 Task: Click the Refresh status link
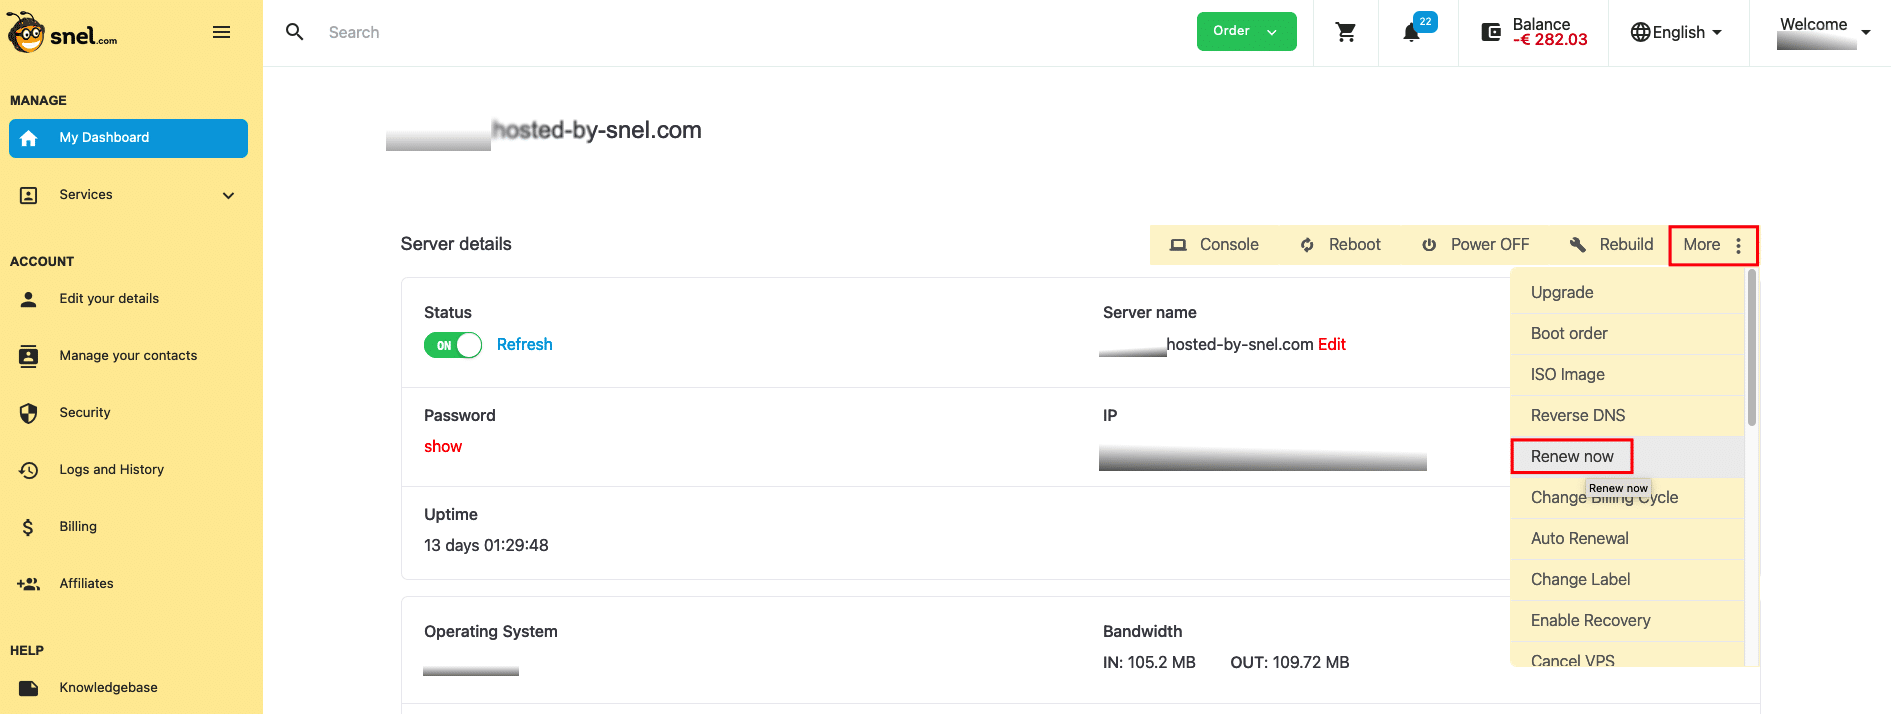[524, 345]
